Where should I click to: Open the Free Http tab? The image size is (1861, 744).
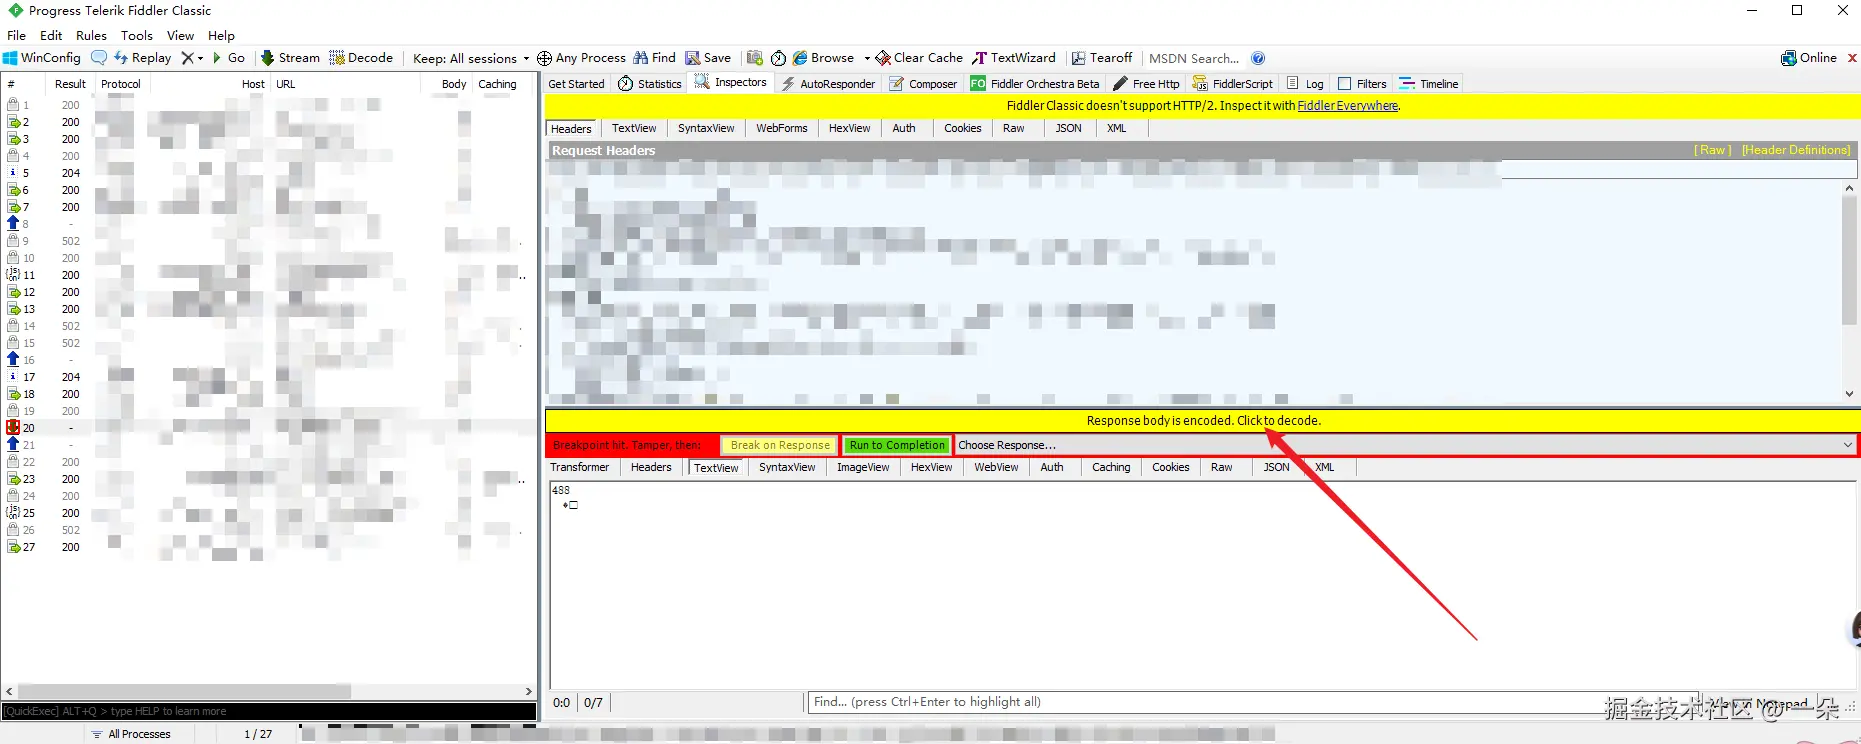pyautogui.click(x=1146, y=84)
